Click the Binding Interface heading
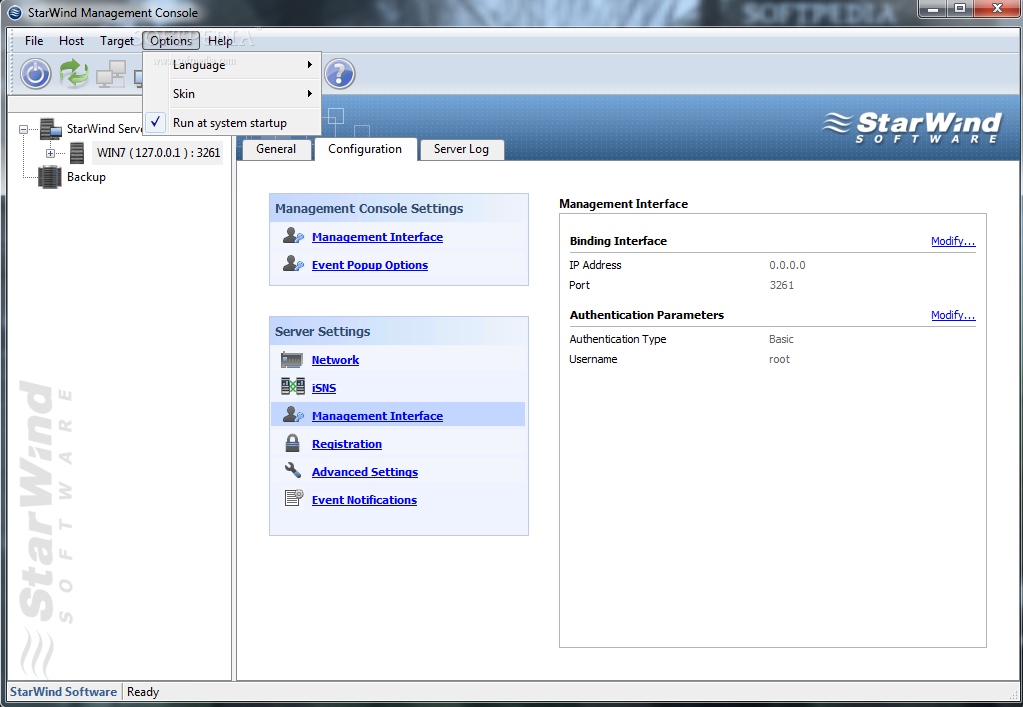This screenshot has height=707, width=1023. pyautogui.click(x=618, y=241)
